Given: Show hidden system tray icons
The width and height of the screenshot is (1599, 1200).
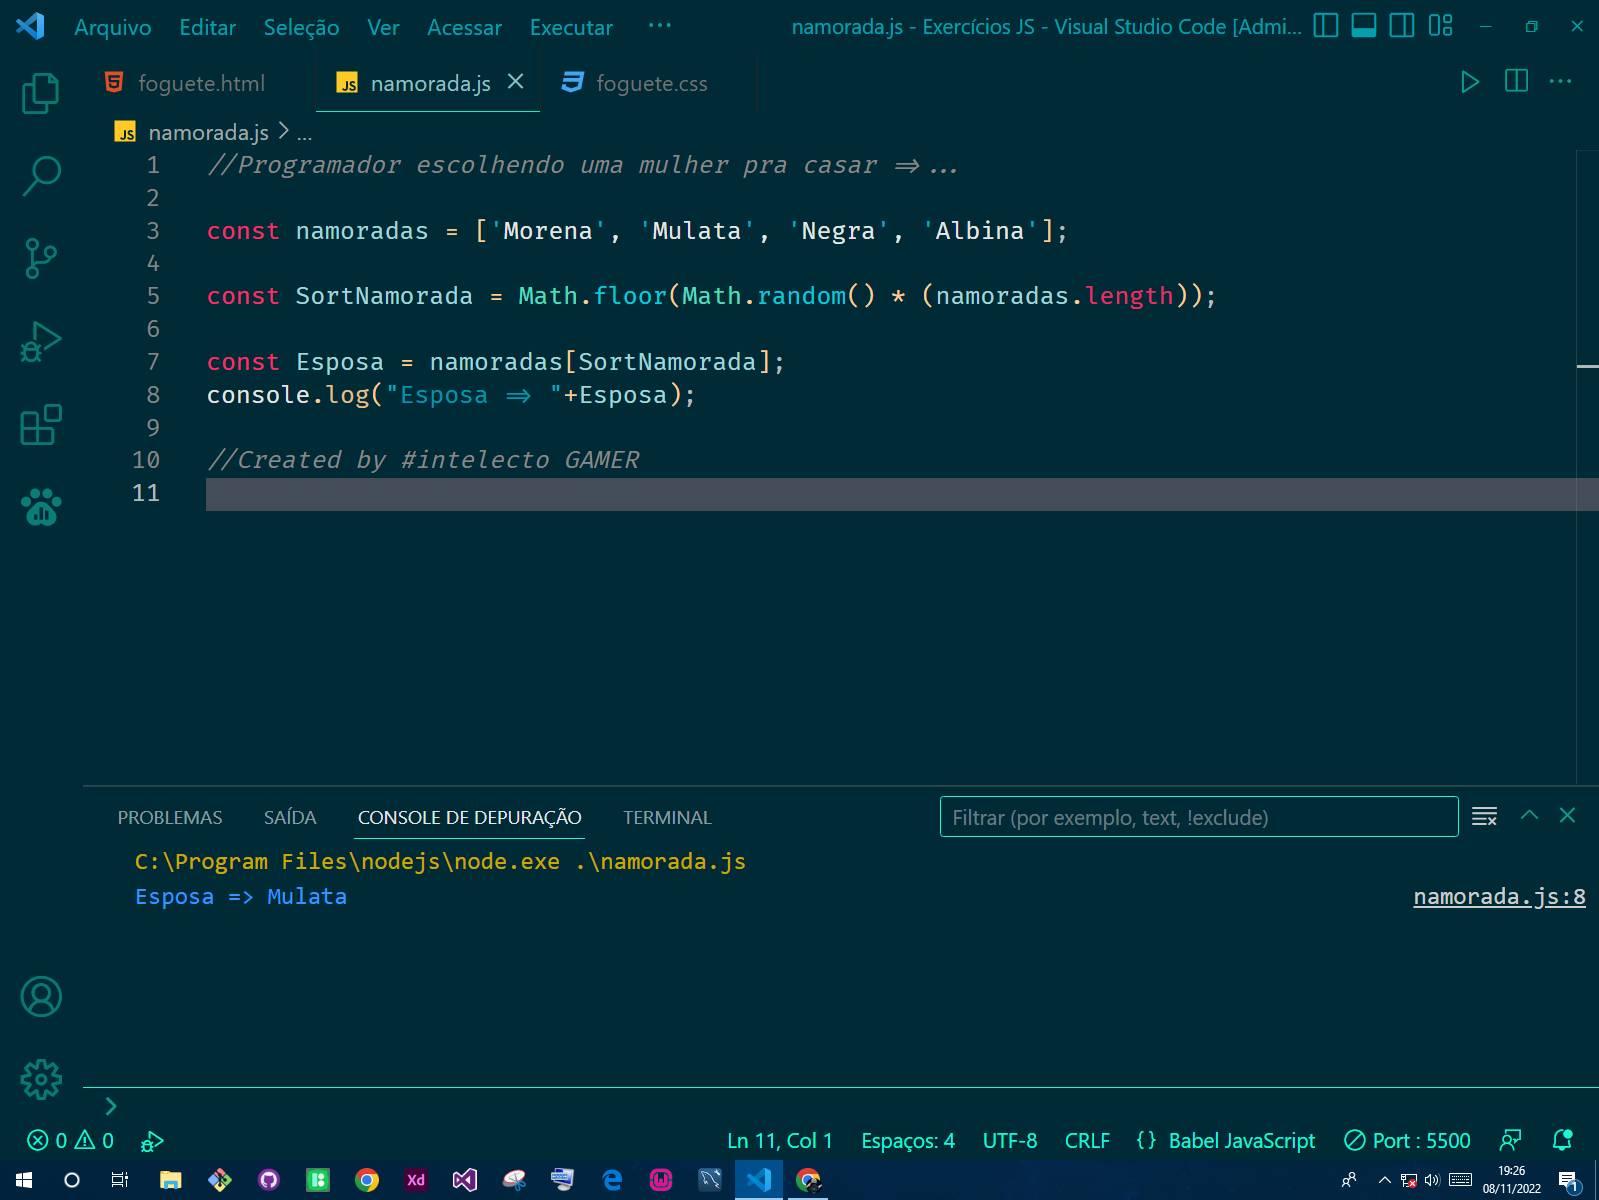Looking at the screenshot, I should point(1384,1180).
